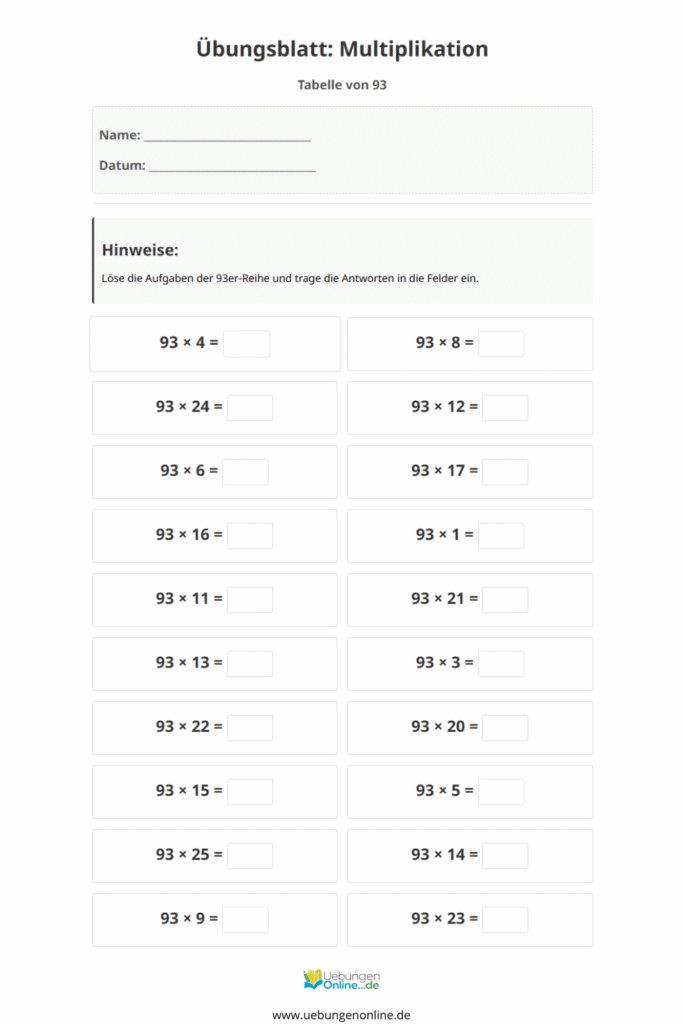Image resolution: width=683 pixels, height=1024 pixels.
Task: Click the answer box for 93 × 24
Action: (250, 408)
